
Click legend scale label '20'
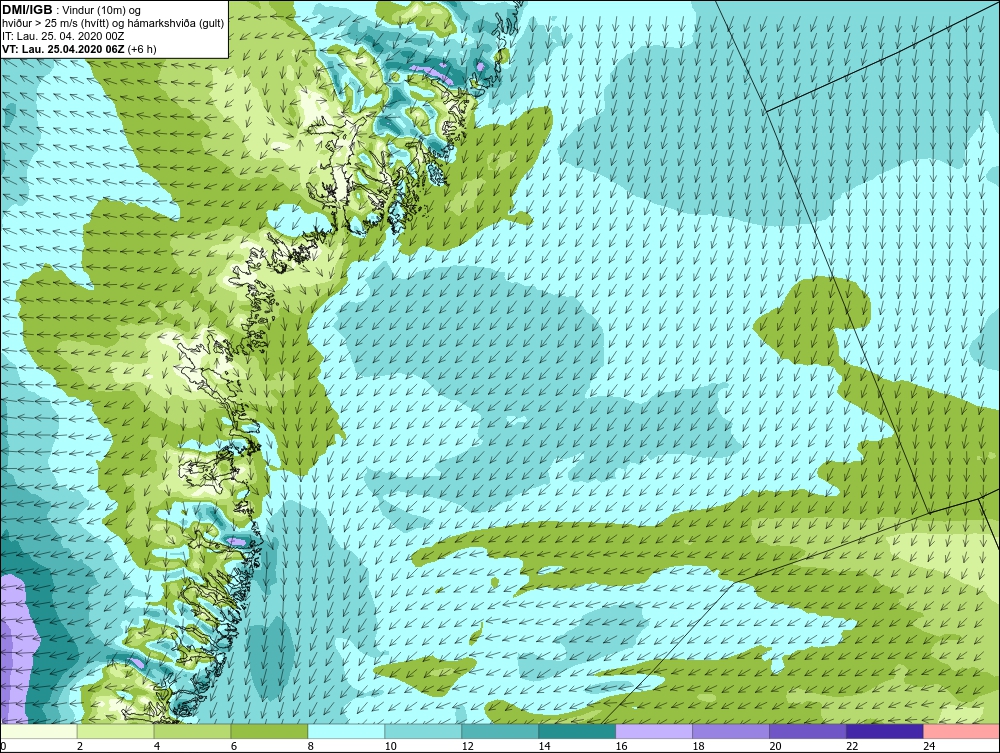tap(776, 746)
